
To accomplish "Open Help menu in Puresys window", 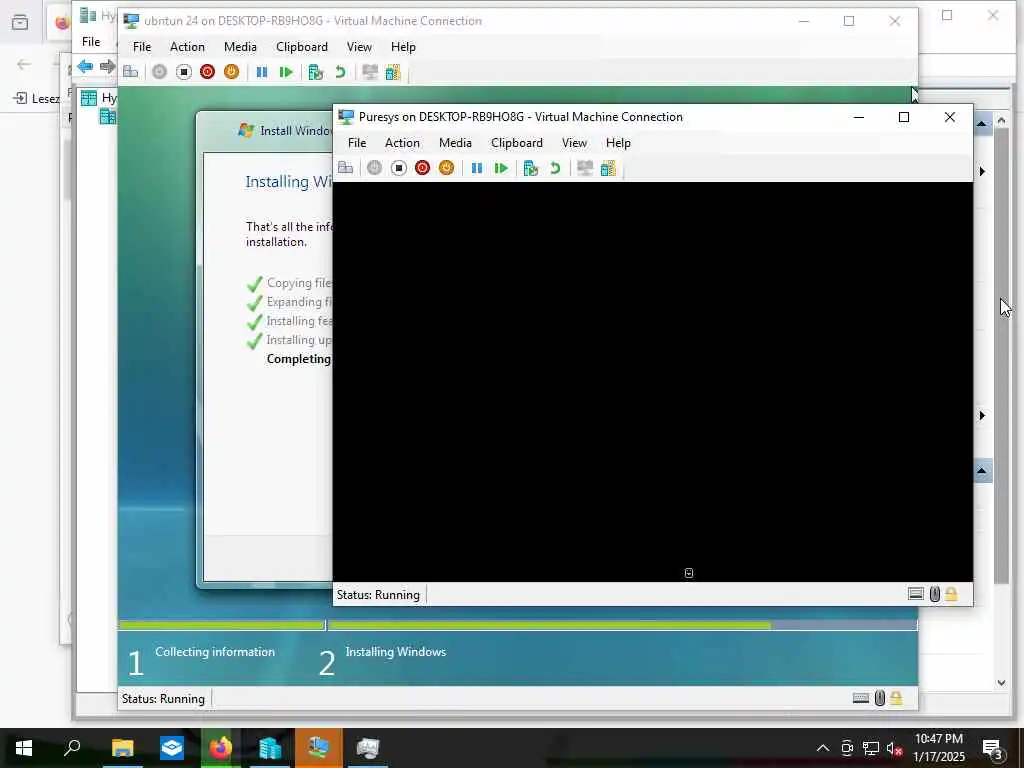I will (x=618, y=142).
